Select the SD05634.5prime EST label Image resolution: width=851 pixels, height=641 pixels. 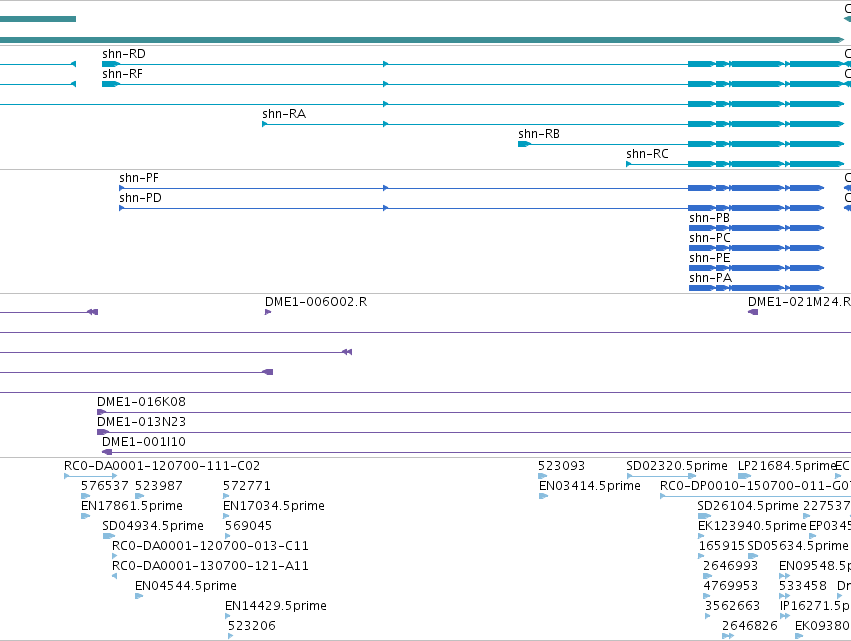[x=797, y=546]
